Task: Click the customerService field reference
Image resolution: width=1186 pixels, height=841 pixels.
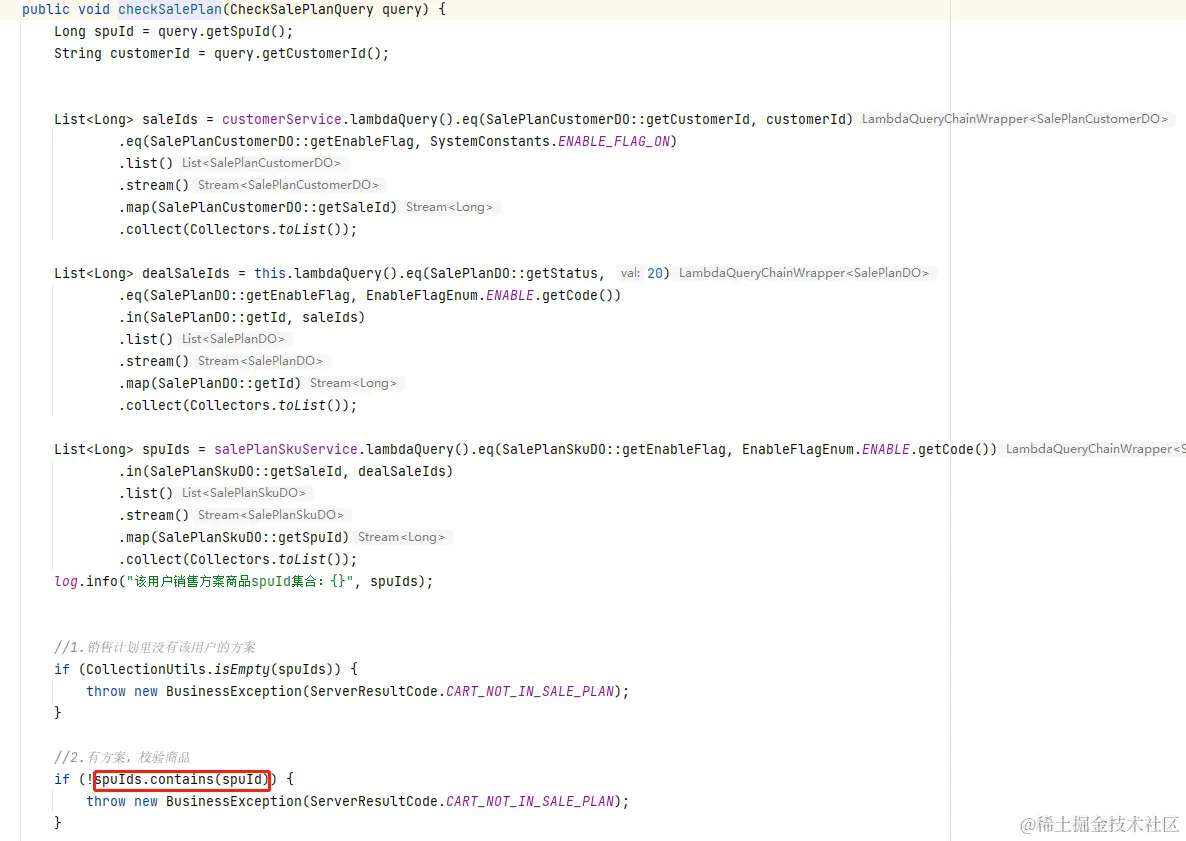Action: (x=281, y=119)
